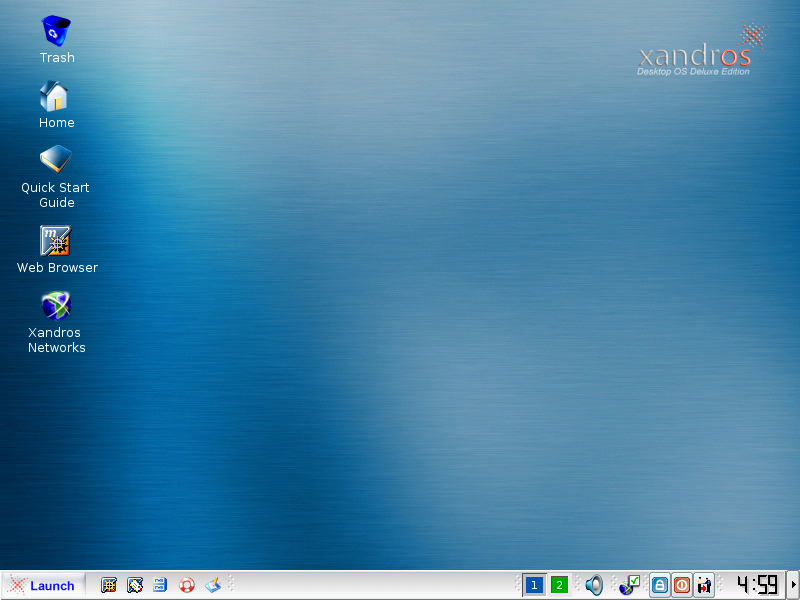Click the web browser icon in taskbar

(x=109, y=585)
